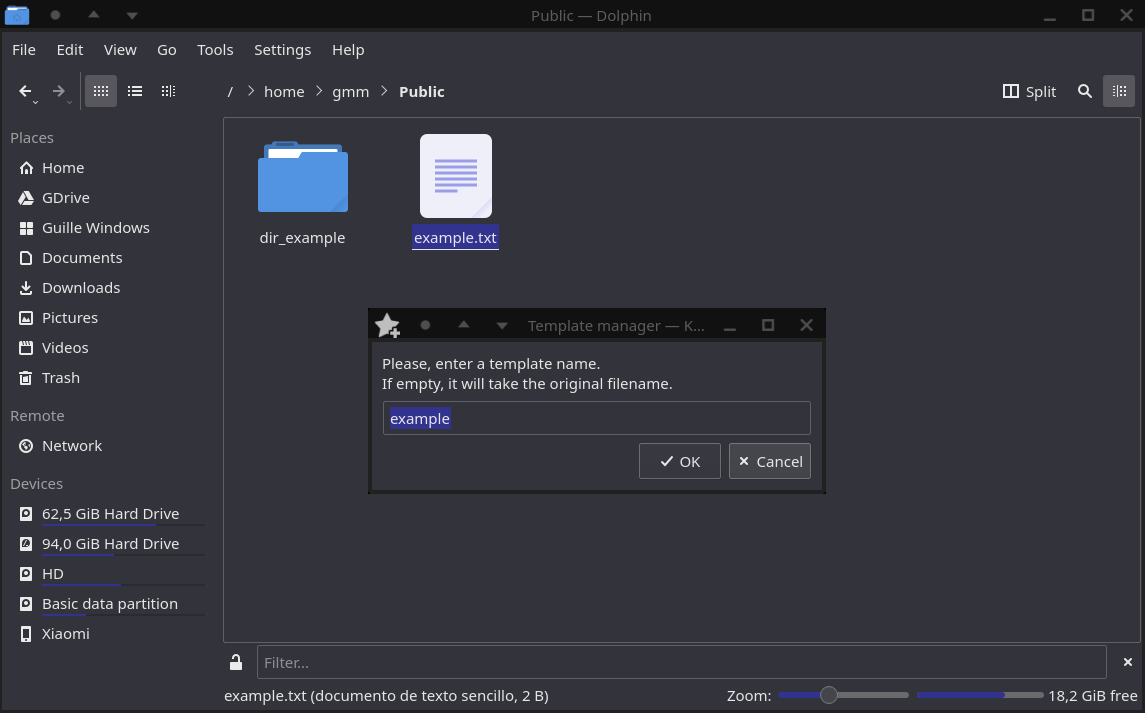Open the Edit menu
Screen dimensions: 1145x713
[69, 50]
